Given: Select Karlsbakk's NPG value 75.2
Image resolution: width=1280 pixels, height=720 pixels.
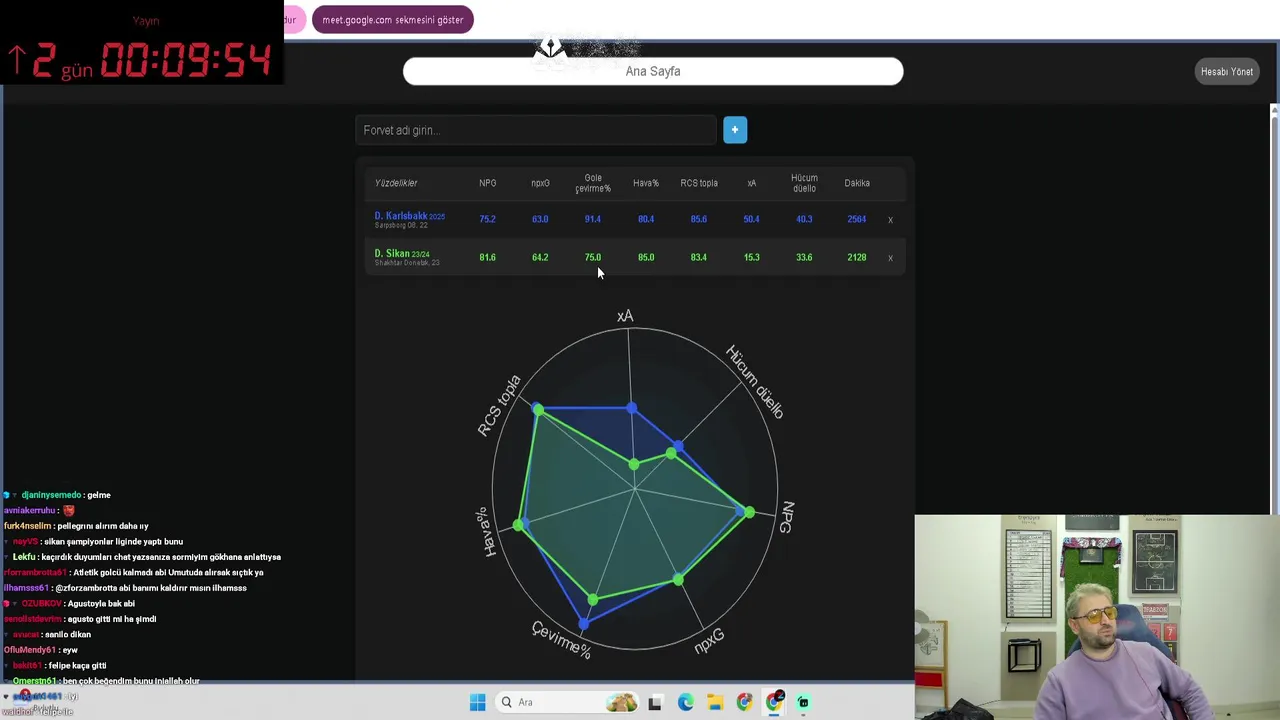Looking at the screenshot, I should click(x=487, y=219).
